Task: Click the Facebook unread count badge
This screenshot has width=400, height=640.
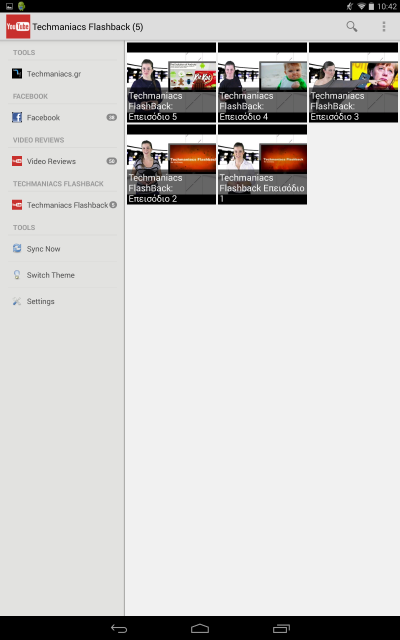Action: tap(111, 118)
